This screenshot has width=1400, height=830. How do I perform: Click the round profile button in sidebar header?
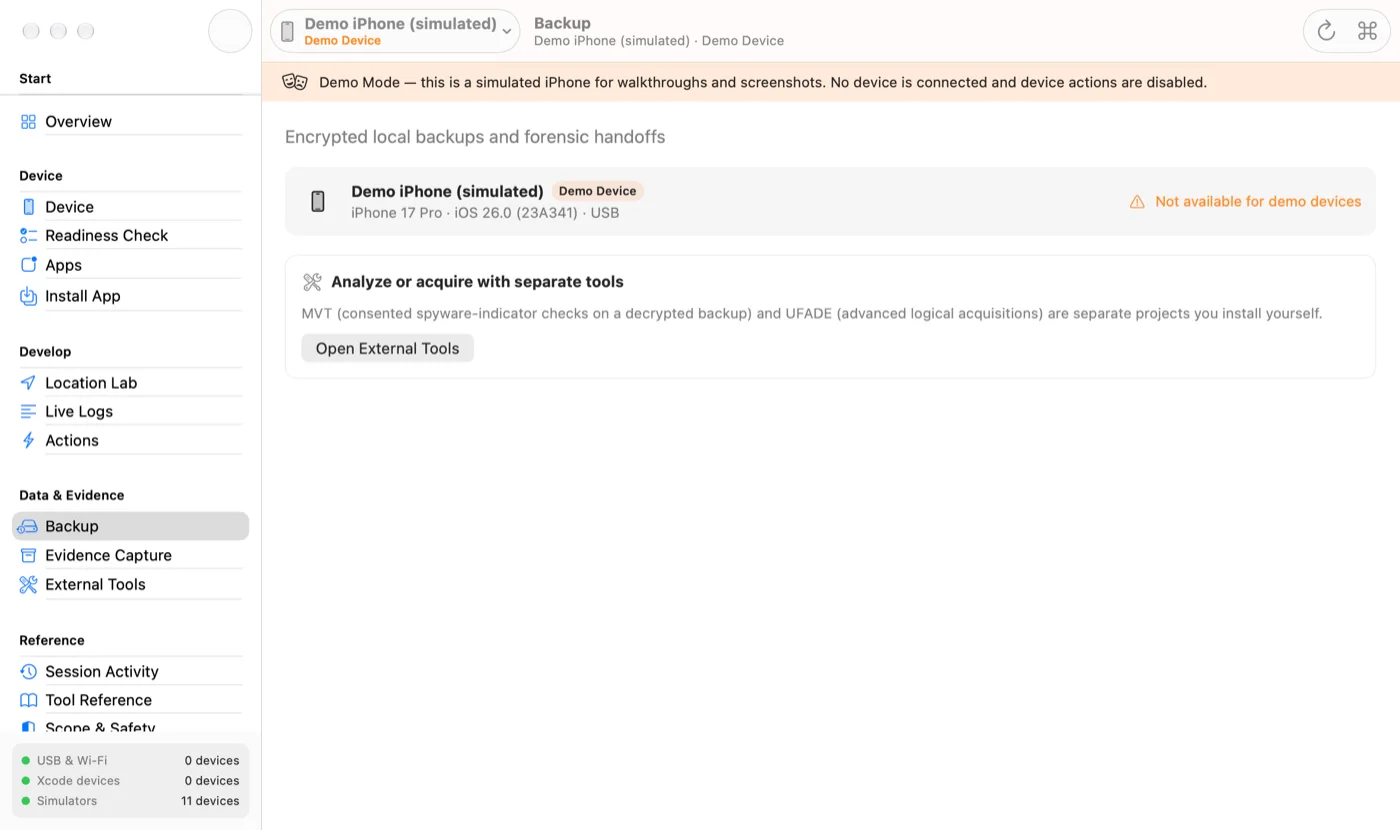click(x=230, y=31)
